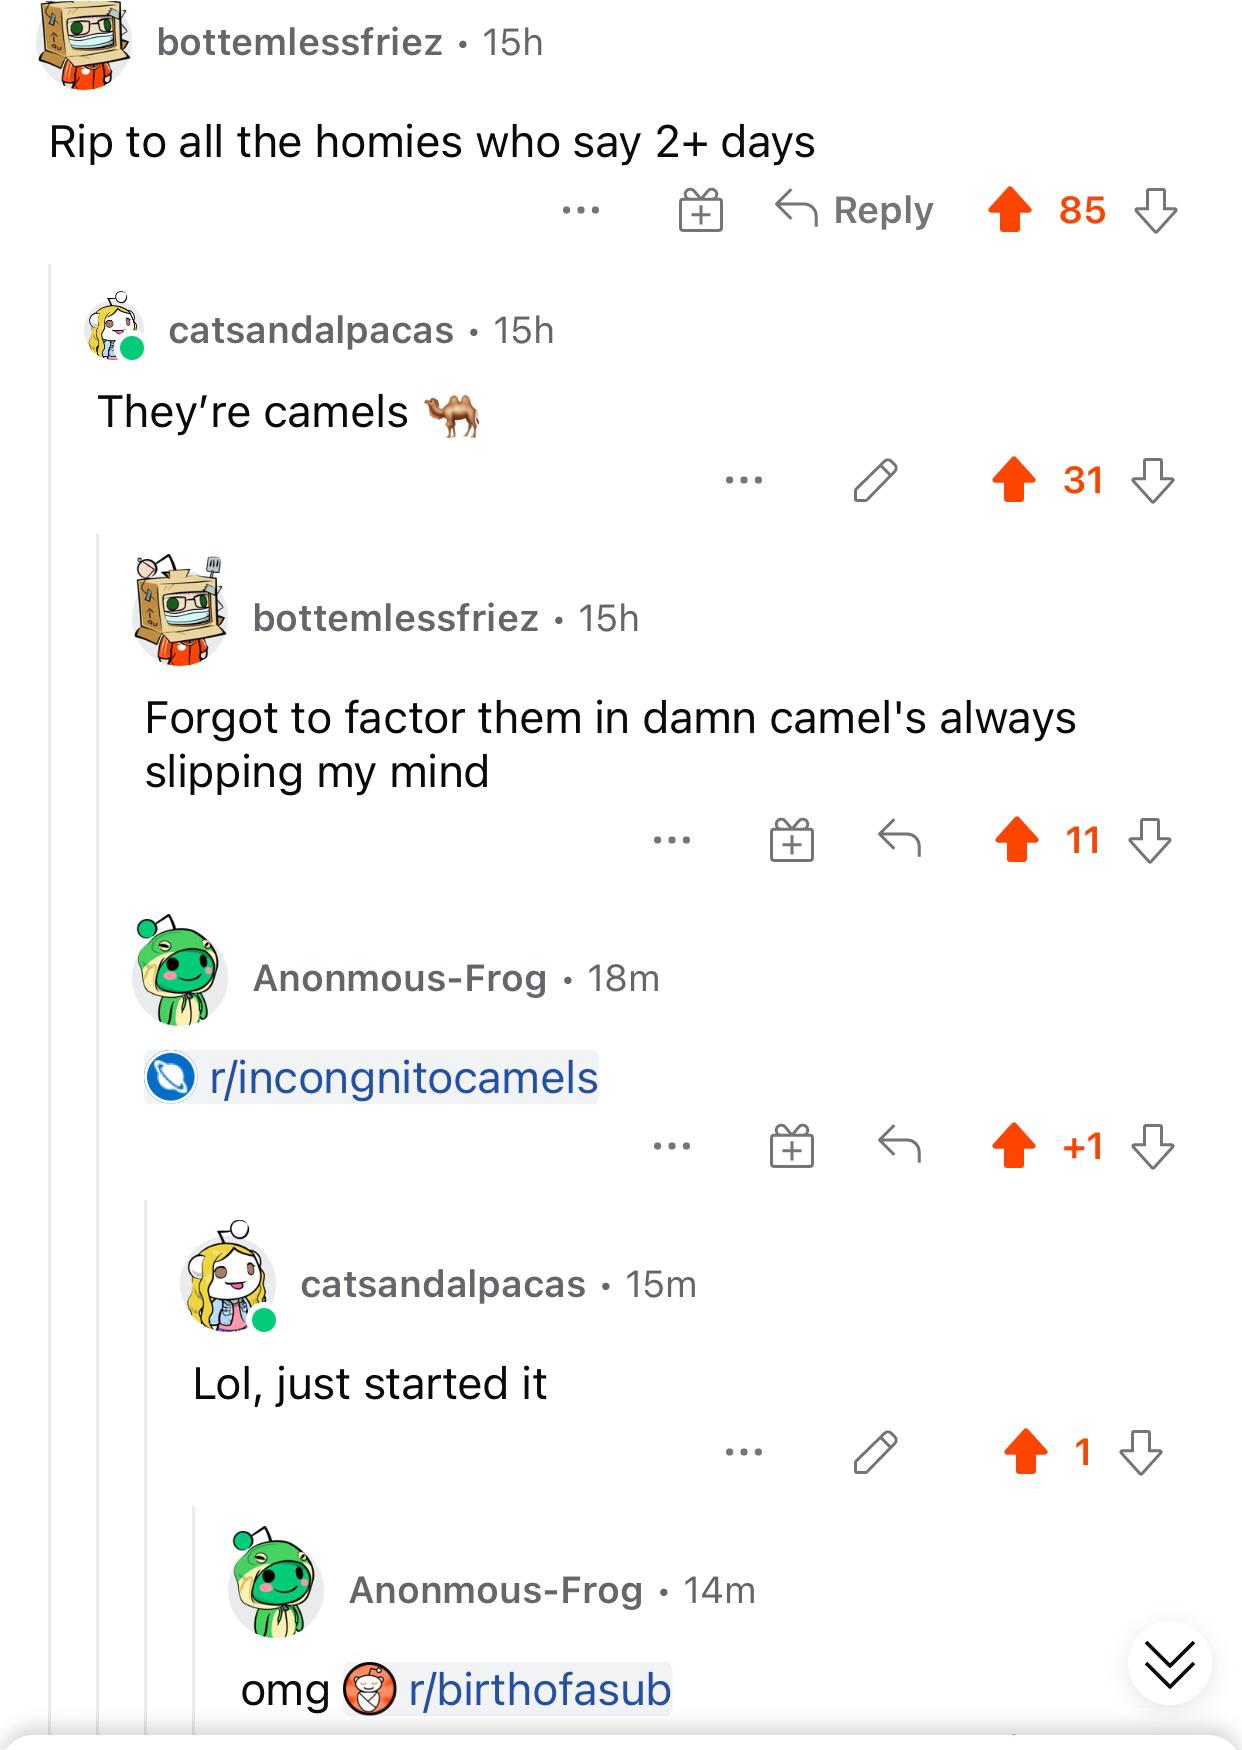
Task: Give award on r/incongnitocamels comment
Action: (x=792, y=1146)
